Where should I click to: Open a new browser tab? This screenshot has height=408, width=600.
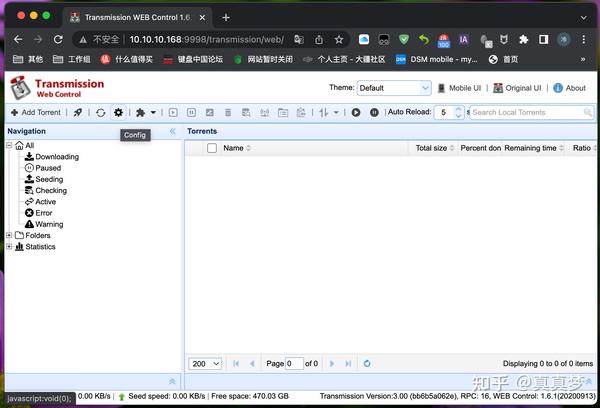[226, 18]
